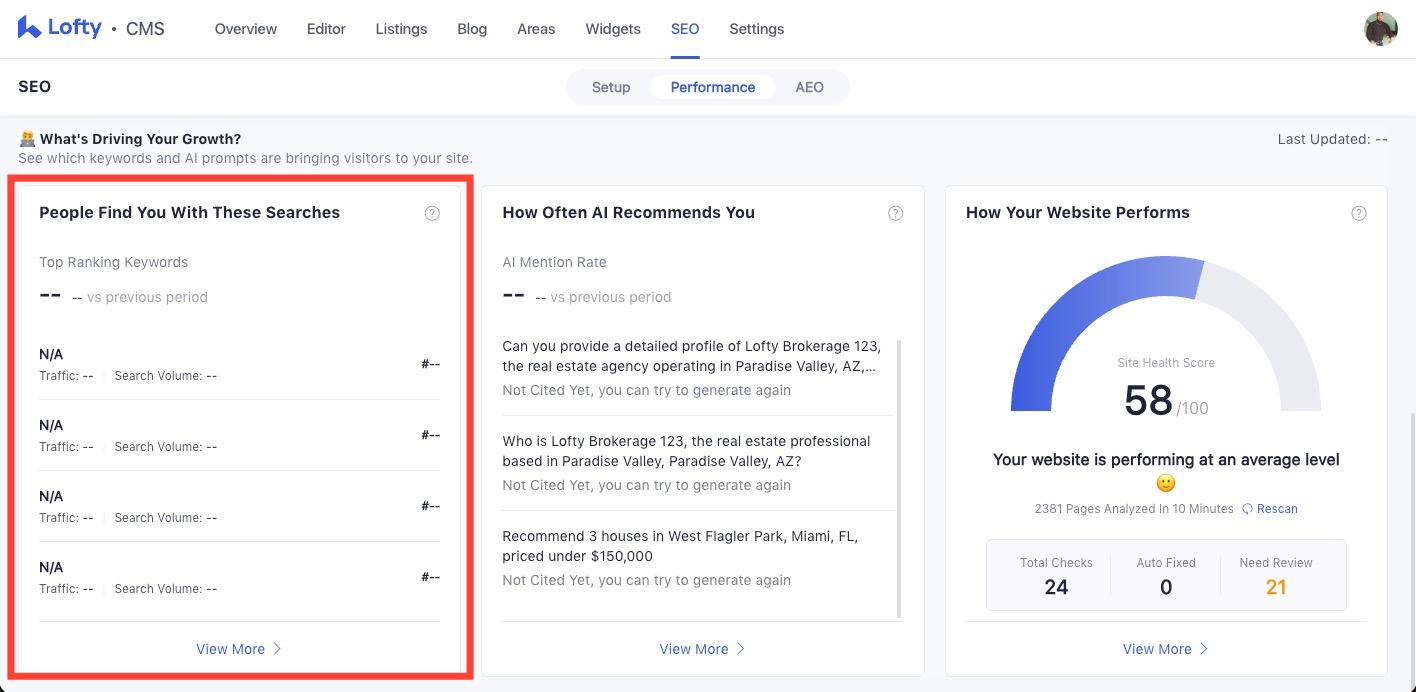Switch to the Setup segment

coord(610,87)
